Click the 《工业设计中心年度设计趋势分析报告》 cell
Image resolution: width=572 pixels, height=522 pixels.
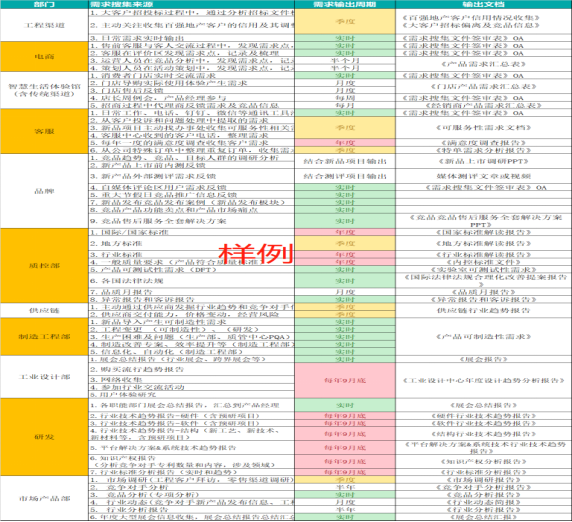click(x=483, y=380)
